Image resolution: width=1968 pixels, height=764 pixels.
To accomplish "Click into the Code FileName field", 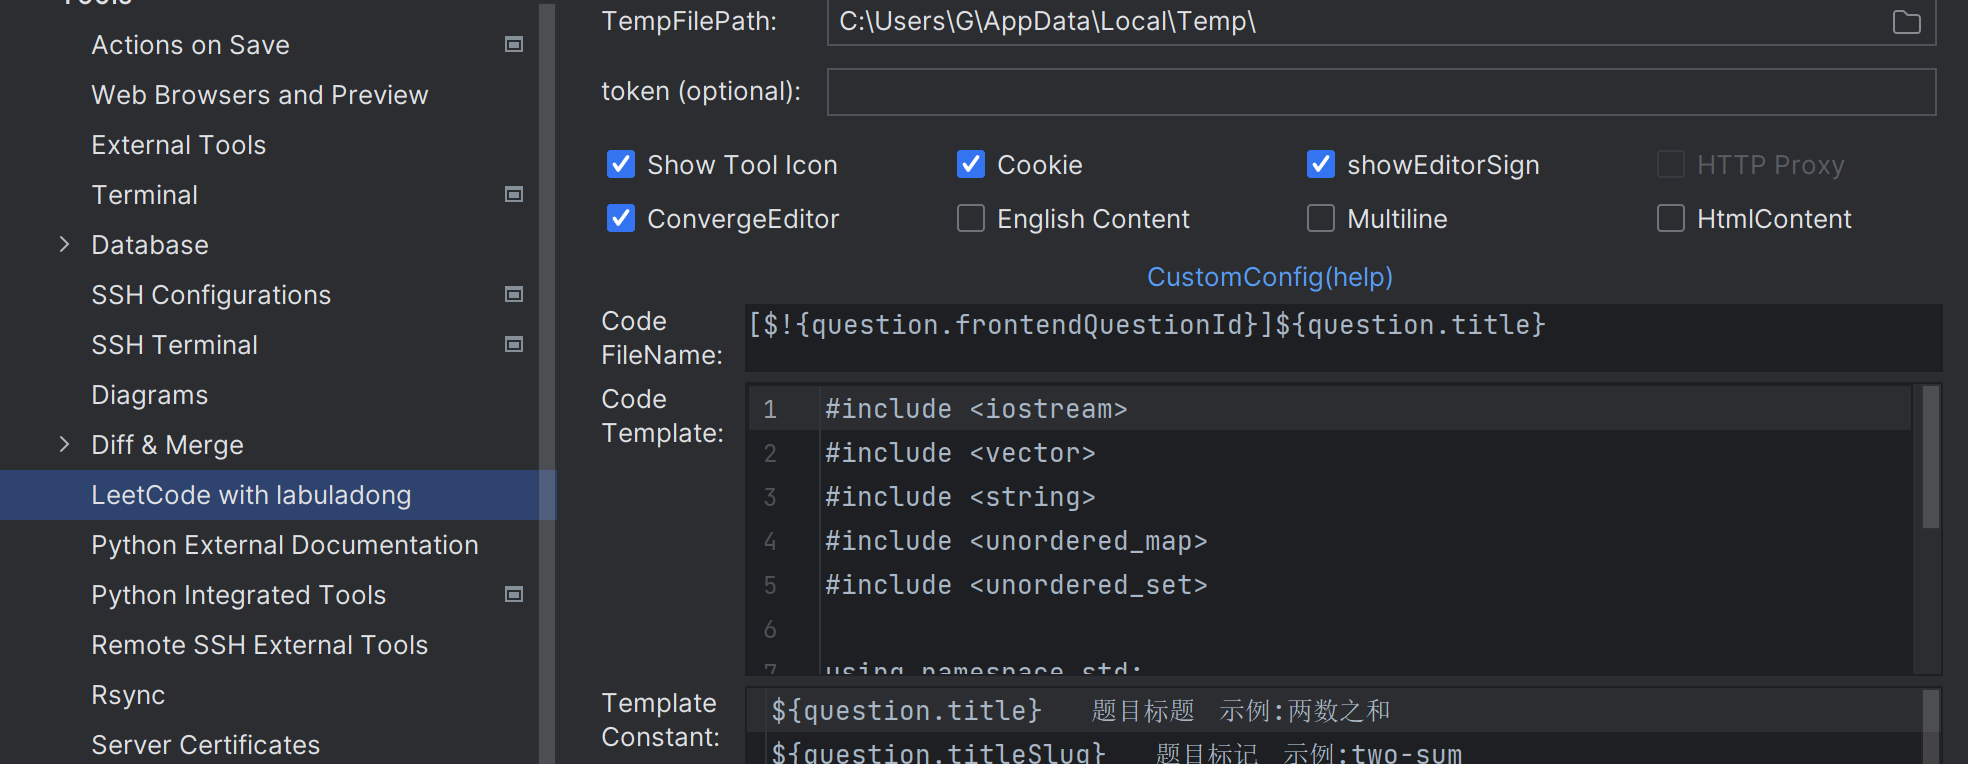I will coord(1340,337).
